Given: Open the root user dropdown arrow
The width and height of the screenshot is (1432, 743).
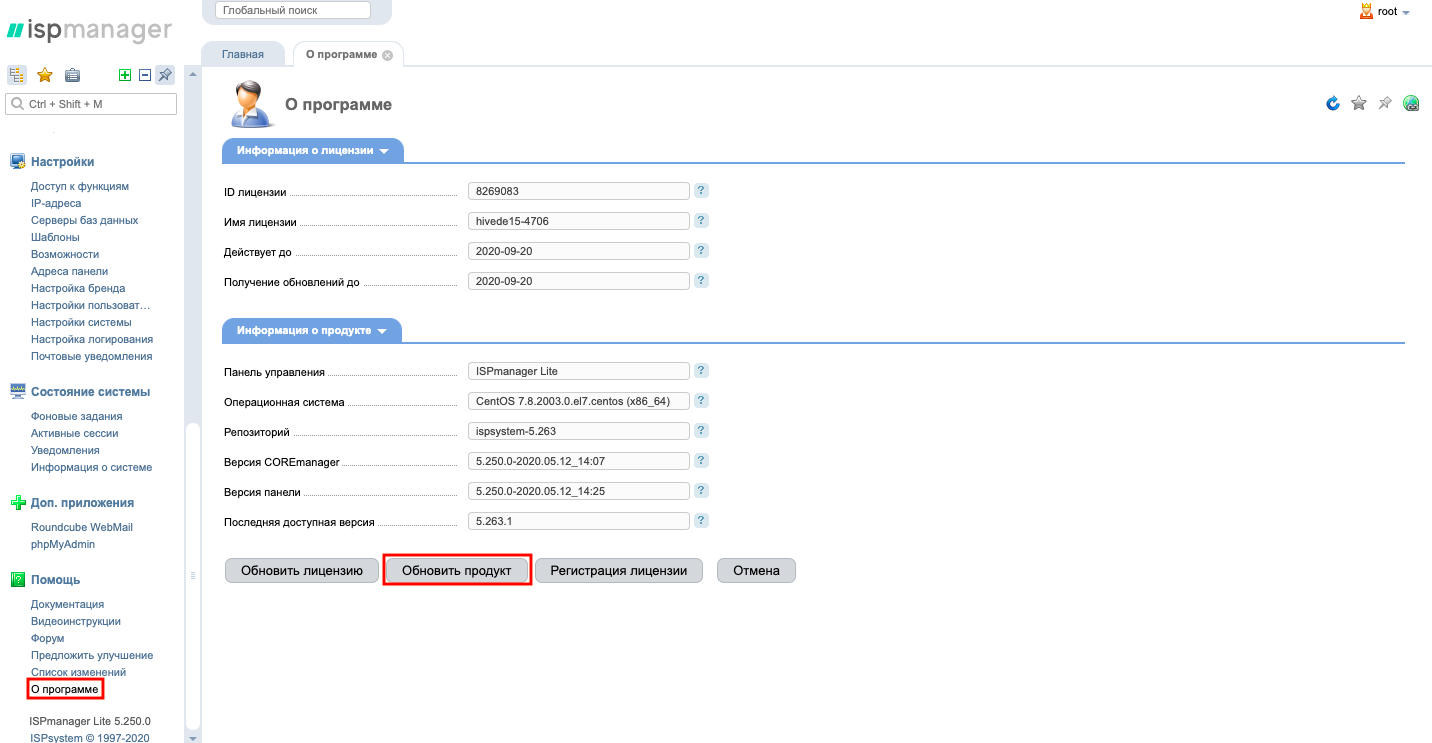Looking at the screenshot, I should tap(1406, 13).
